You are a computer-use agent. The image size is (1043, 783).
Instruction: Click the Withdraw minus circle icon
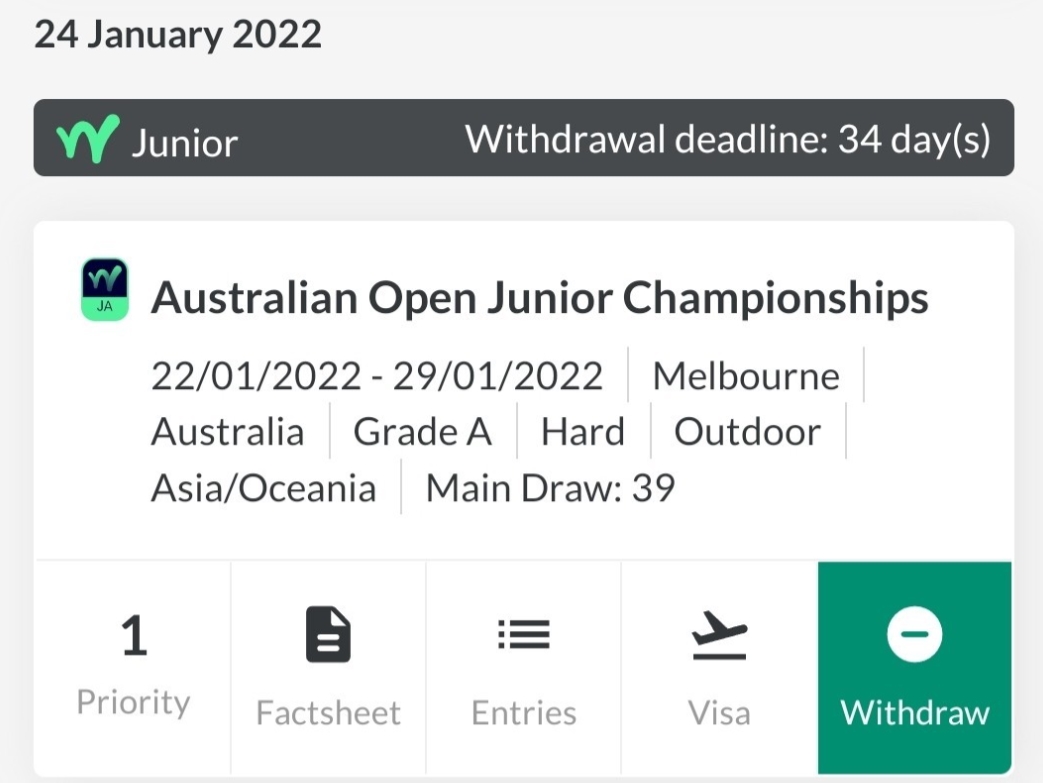click(915, 634)
